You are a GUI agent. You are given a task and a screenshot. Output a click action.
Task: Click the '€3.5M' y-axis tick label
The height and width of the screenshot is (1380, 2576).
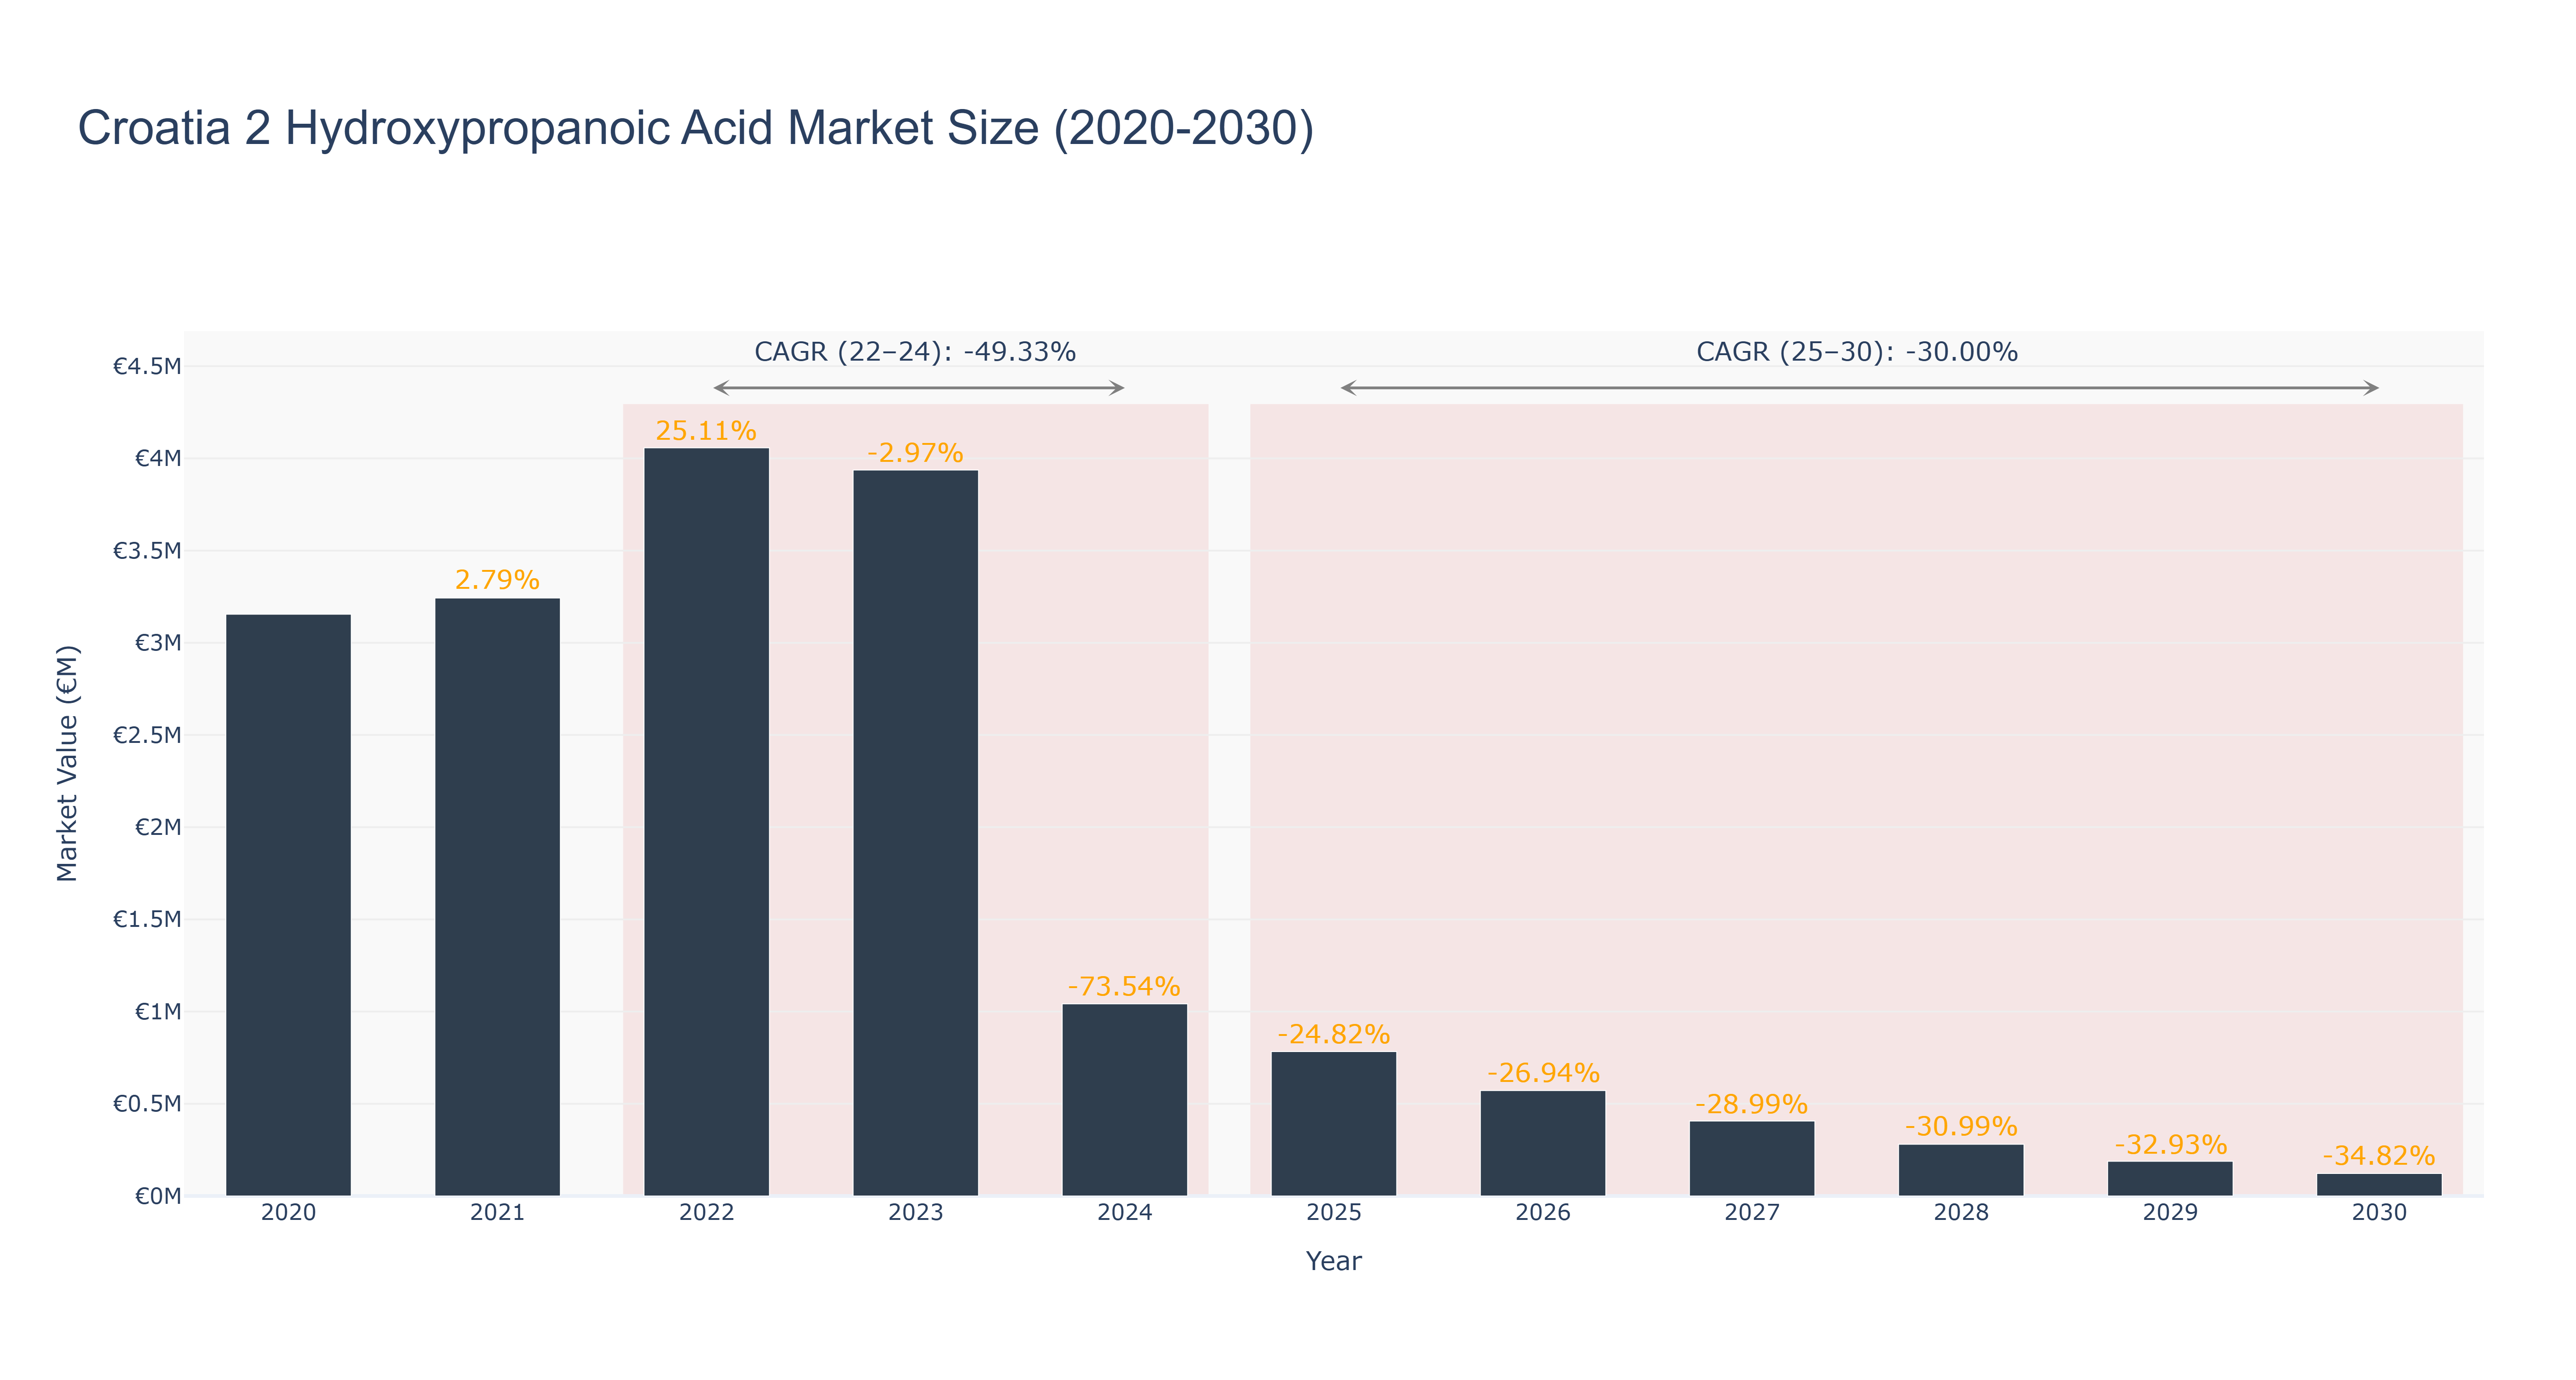[x=147, y=551]
